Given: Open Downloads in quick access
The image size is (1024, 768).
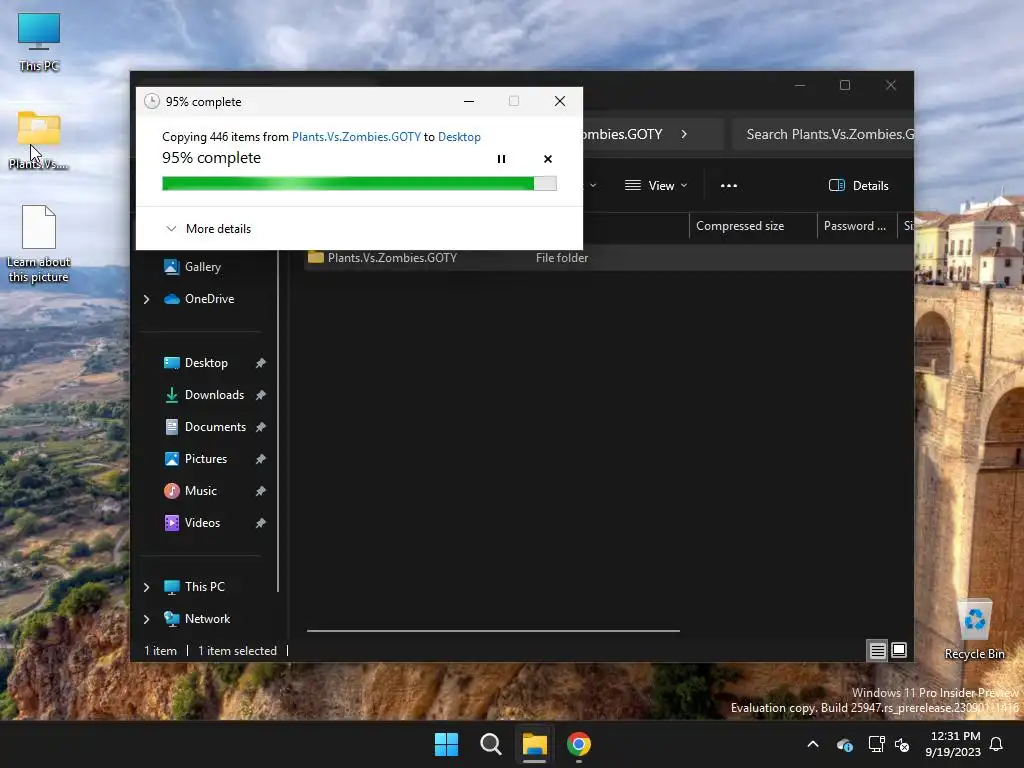Looking at the screenshot, I should coord(214,394).
